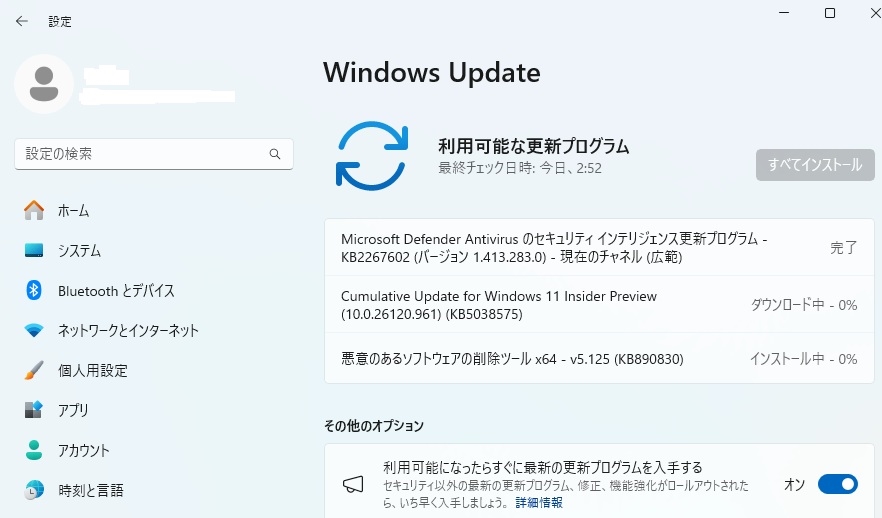Click the その他のオプション section heading
The image size is (882, 518).
pos(374,426)
